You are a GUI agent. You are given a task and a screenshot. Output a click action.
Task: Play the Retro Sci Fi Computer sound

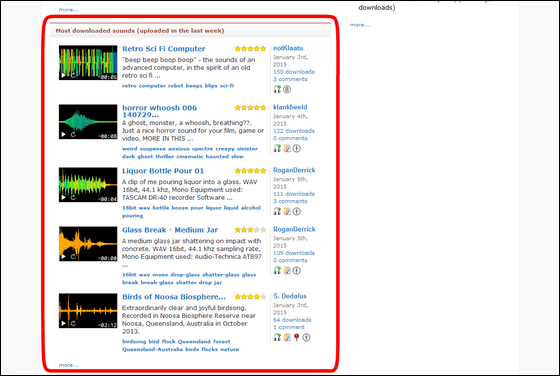(64, 75)
